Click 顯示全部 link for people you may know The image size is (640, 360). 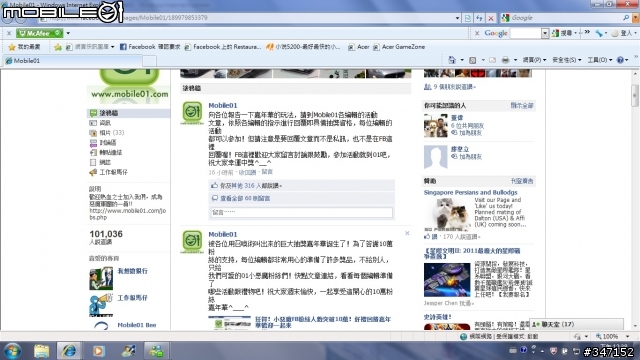pyautogui.click(x=522, y=106)
